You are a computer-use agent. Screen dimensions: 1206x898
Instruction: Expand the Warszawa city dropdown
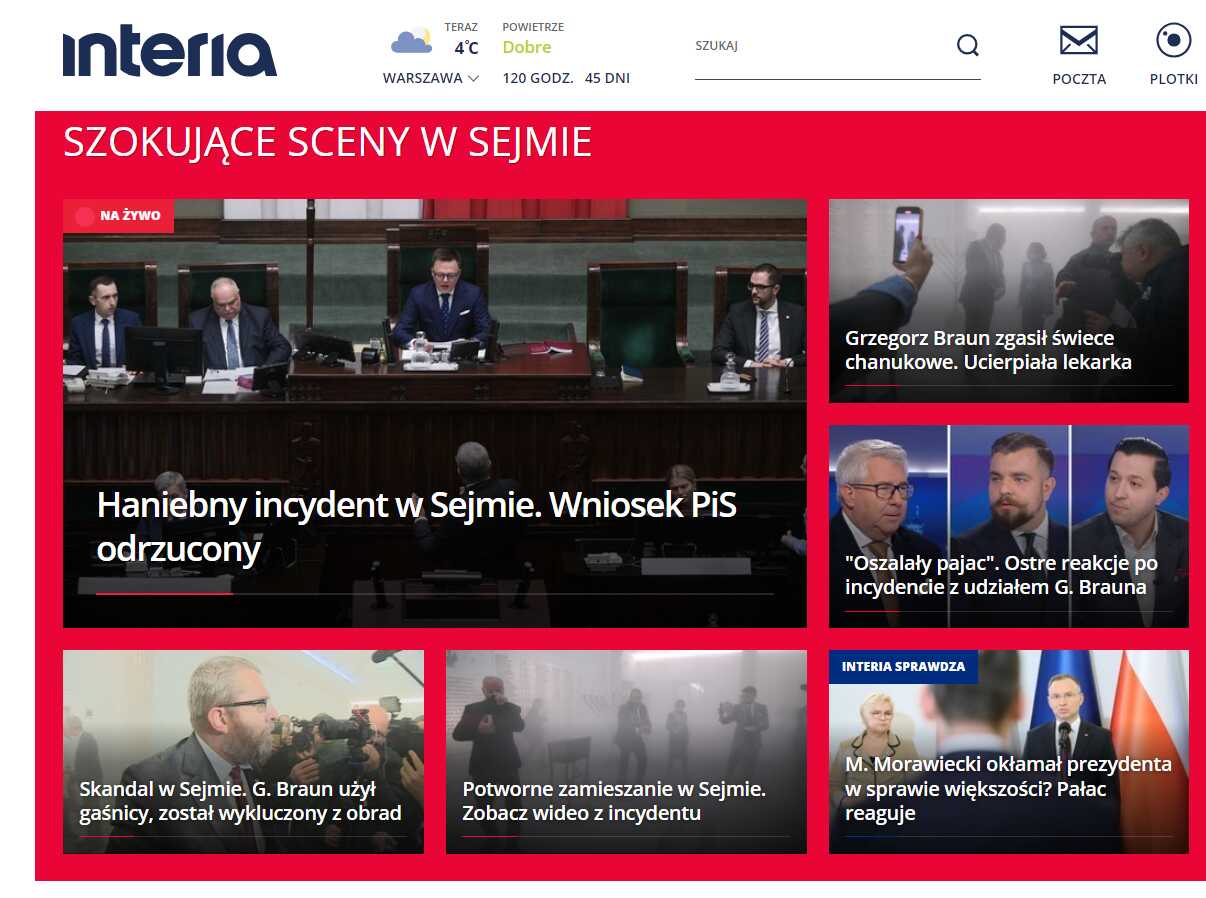point(431,78)
